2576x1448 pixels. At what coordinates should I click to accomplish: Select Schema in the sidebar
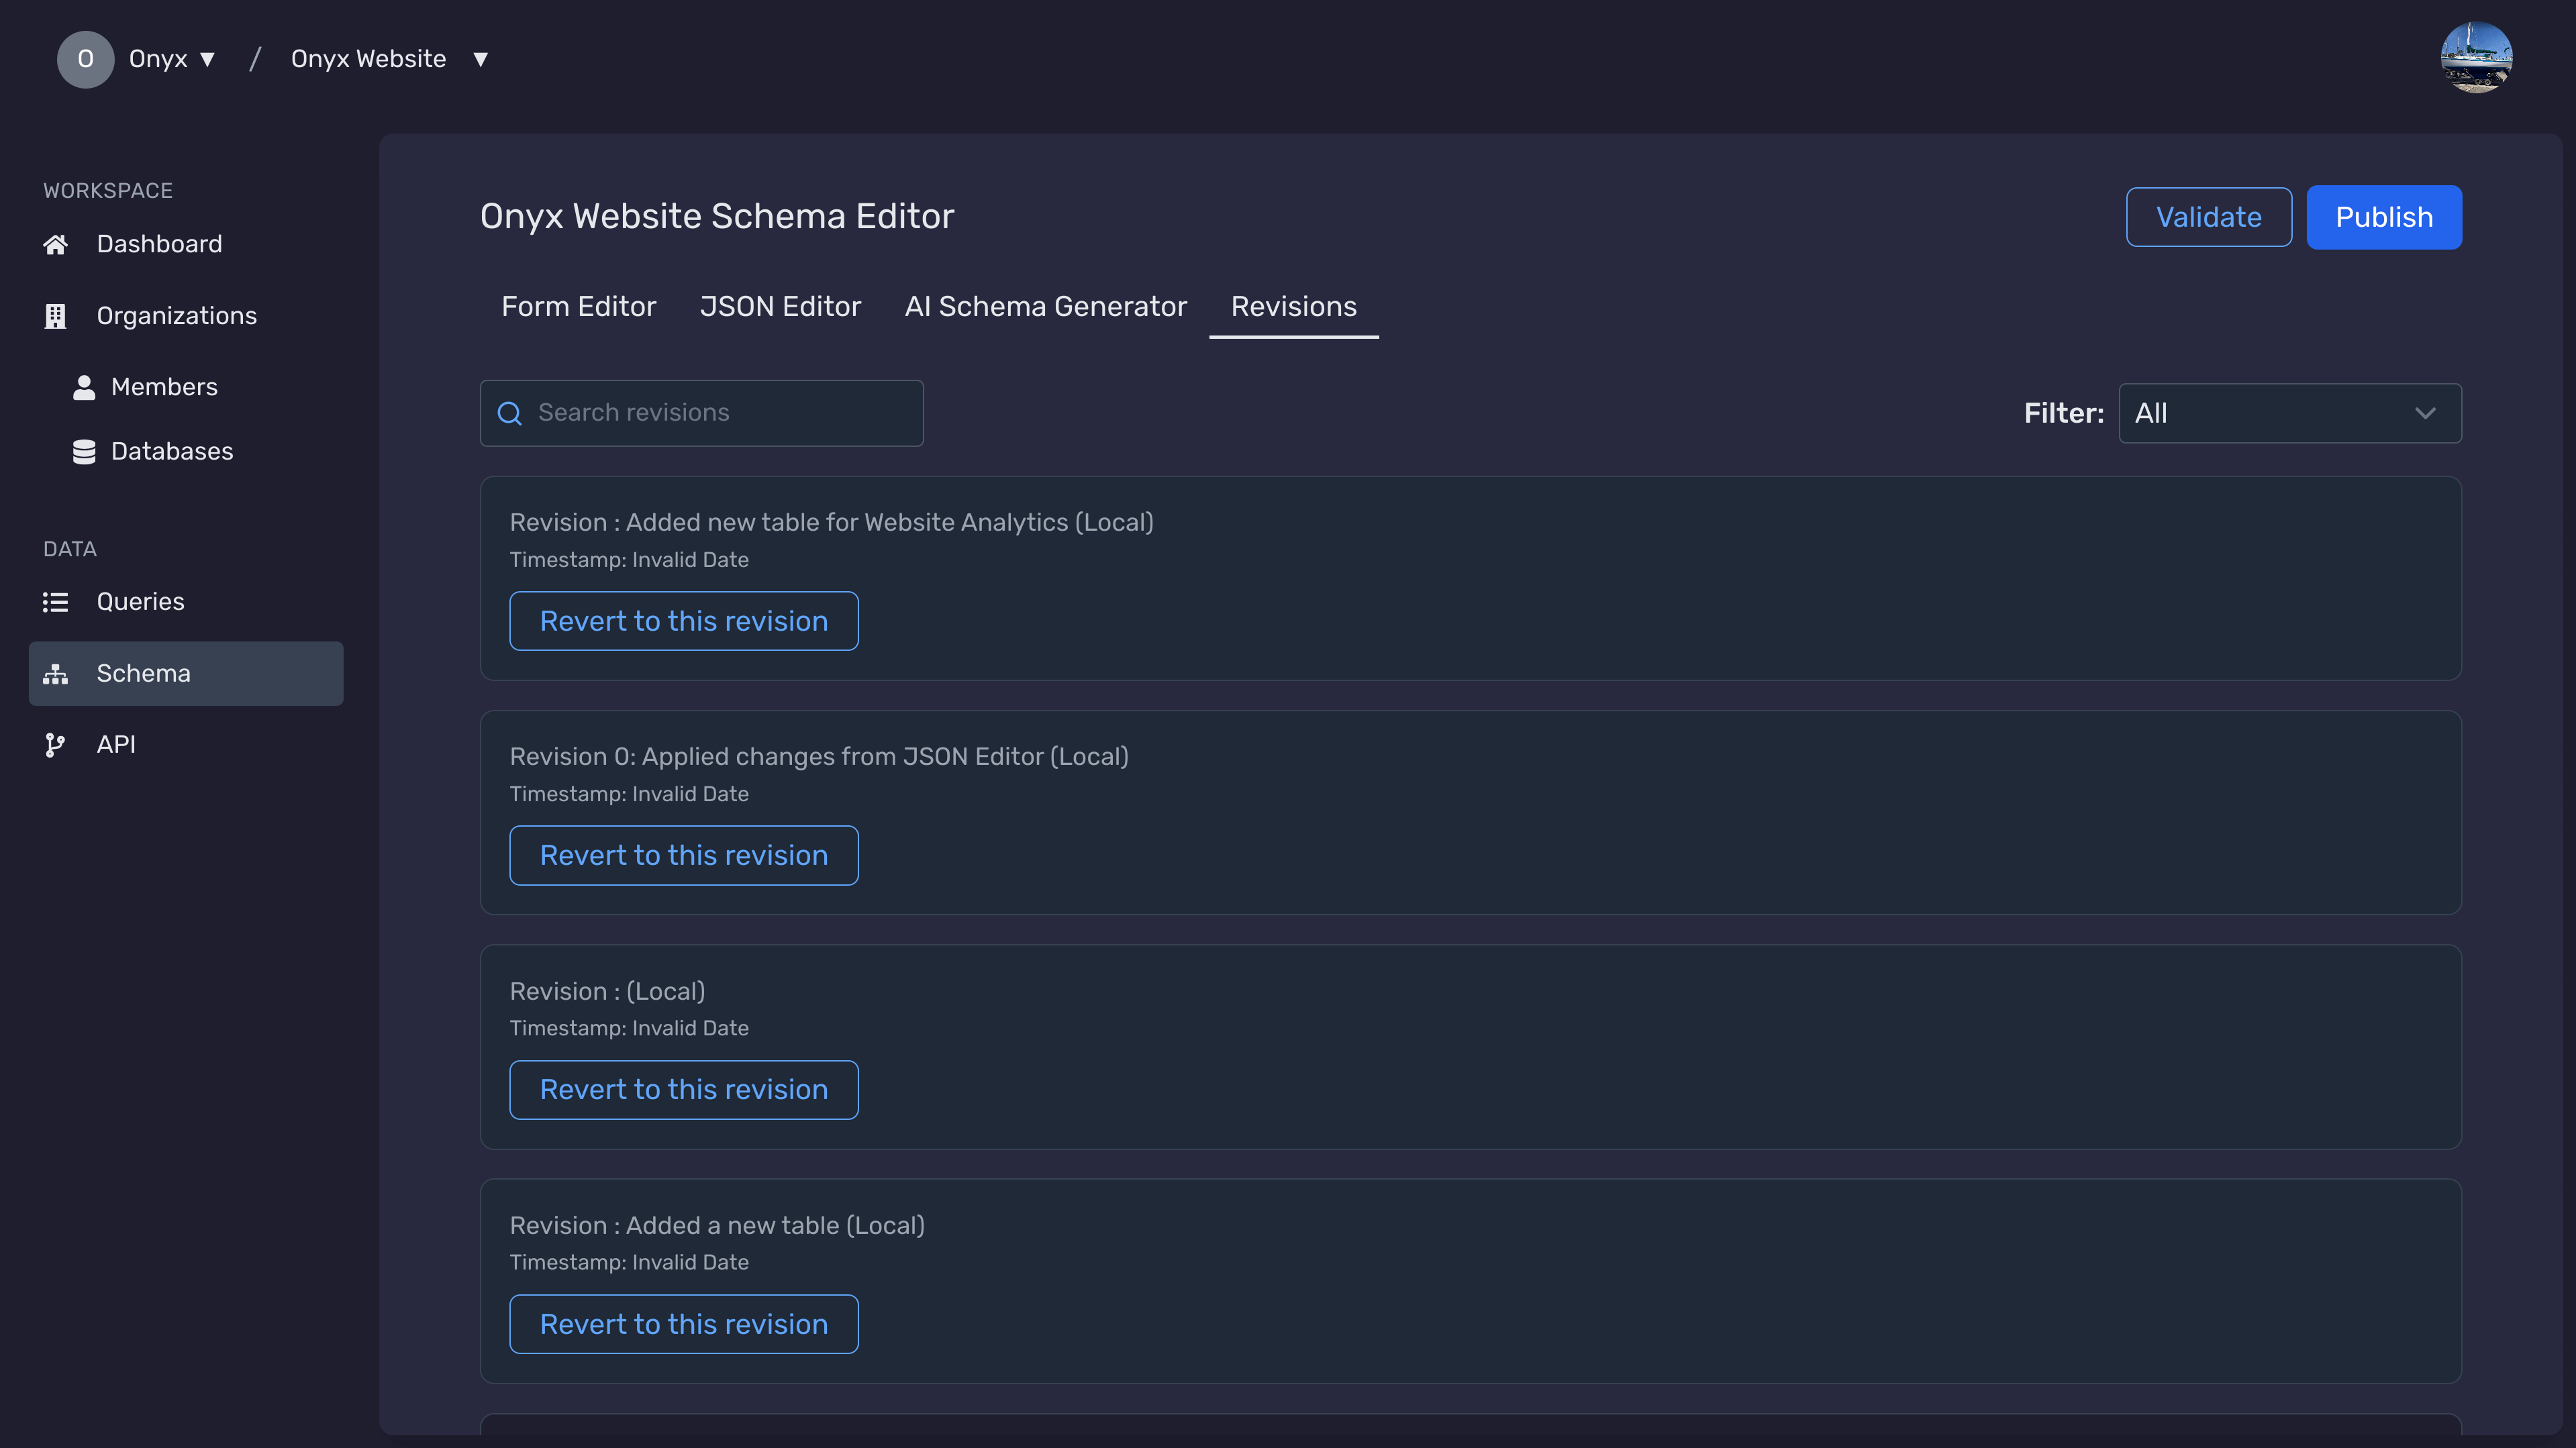pyautogui.click(x=186, y=674)
